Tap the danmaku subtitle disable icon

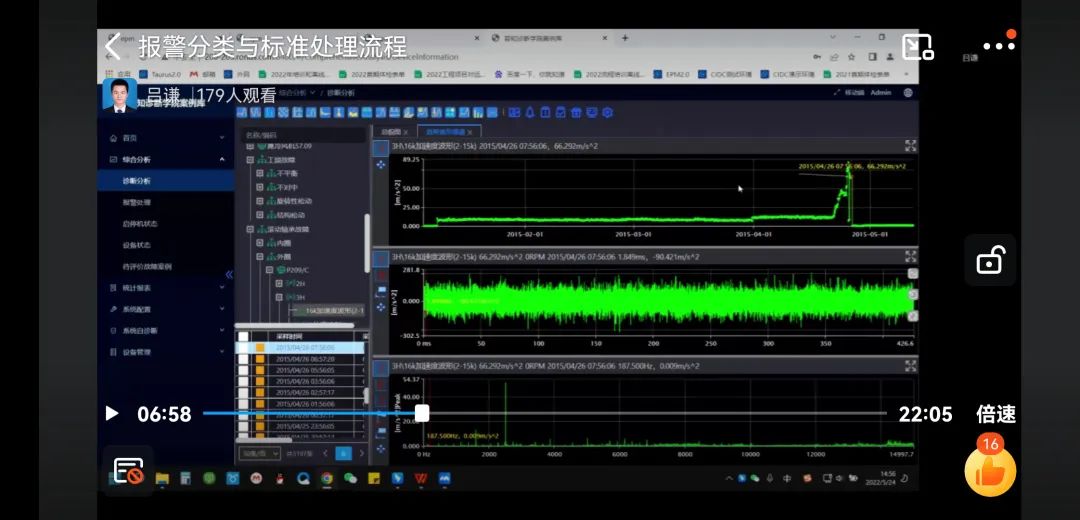click(x=128, y=471)
